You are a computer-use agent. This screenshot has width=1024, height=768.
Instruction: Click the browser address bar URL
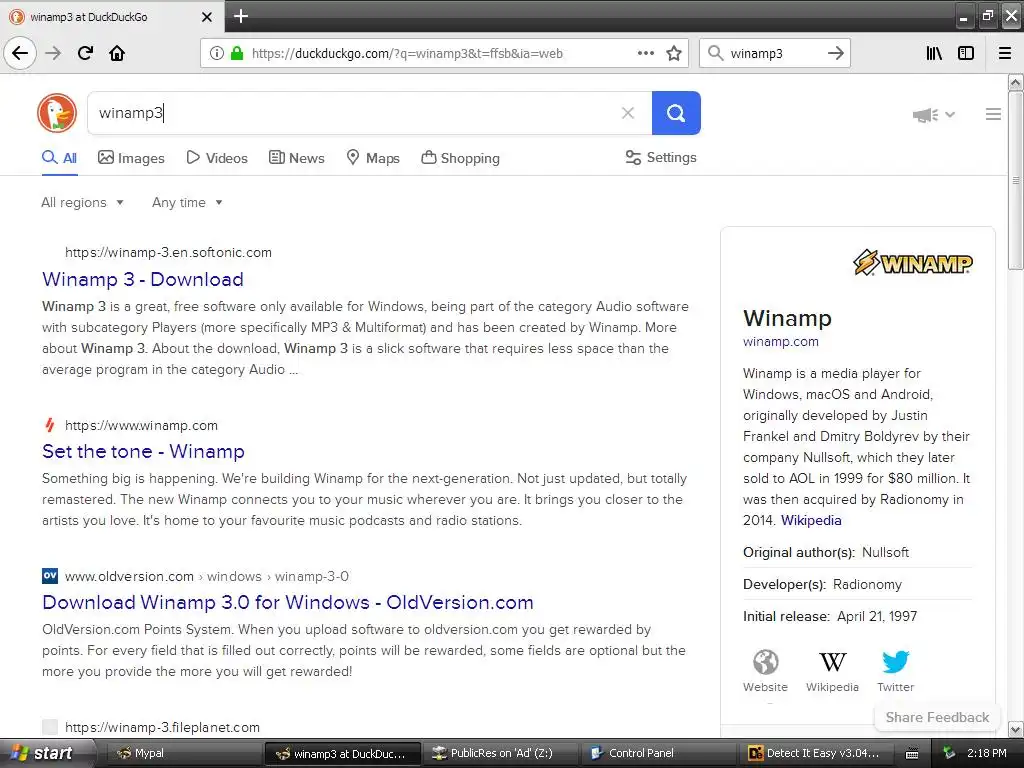tap(407, 54)
